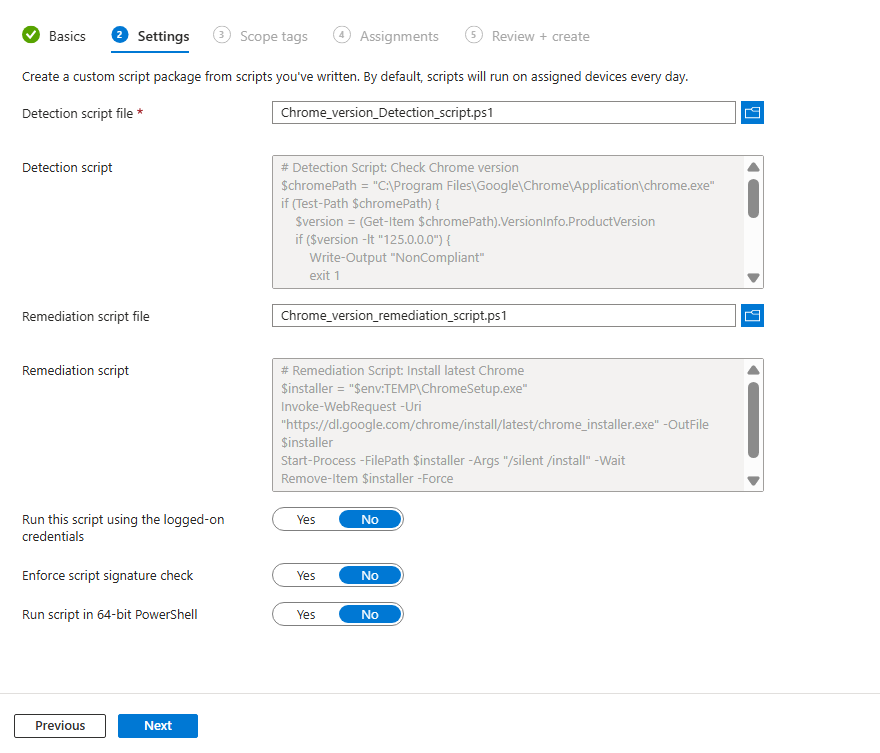The image size is (880, 753).
Task: Click the remediation script scrollbar up arrow
Action: [x=754, y=370]
